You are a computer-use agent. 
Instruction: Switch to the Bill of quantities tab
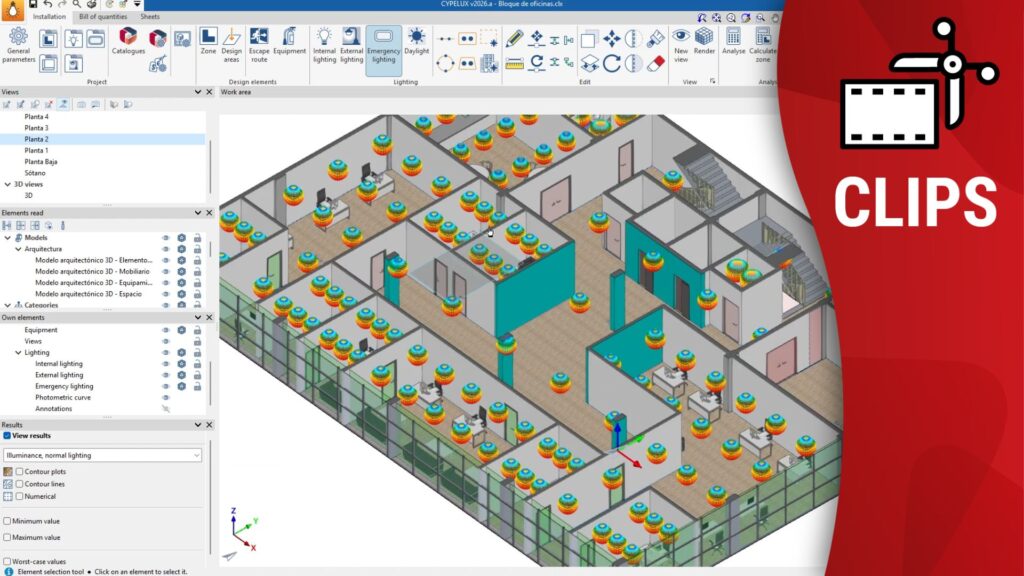click(x=103, y=17)
